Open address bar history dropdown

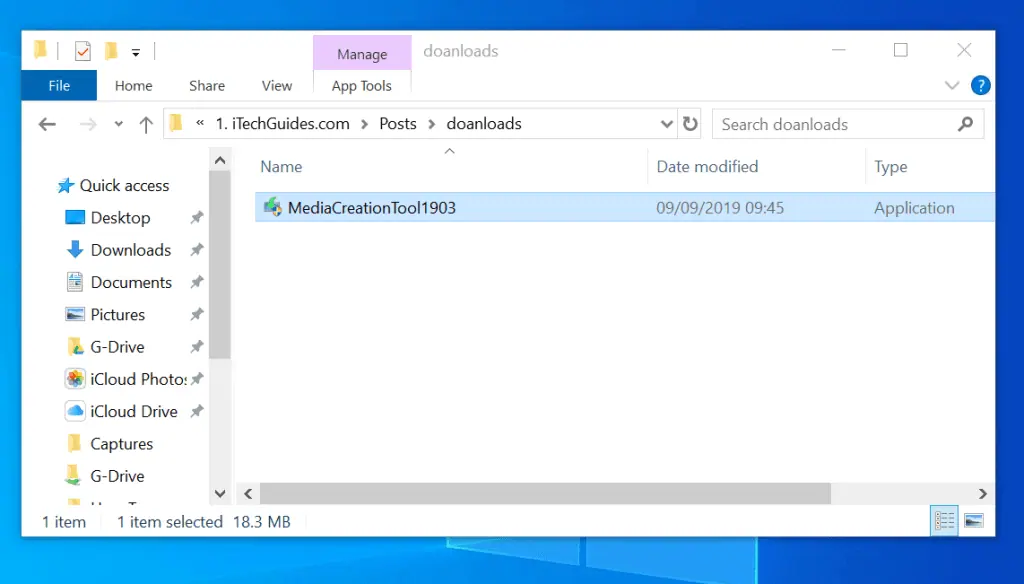pos(666,124)
